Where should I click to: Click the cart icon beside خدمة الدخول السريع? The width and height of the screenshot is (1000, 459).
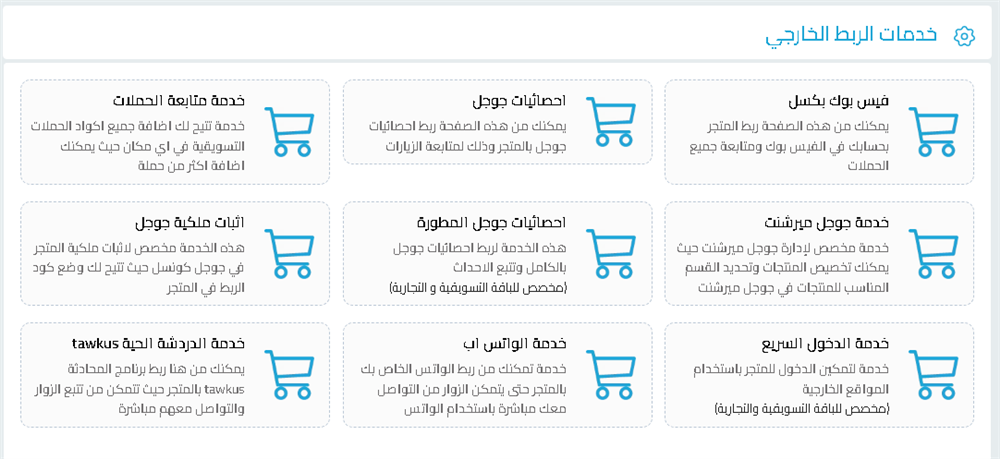(932, 374)
